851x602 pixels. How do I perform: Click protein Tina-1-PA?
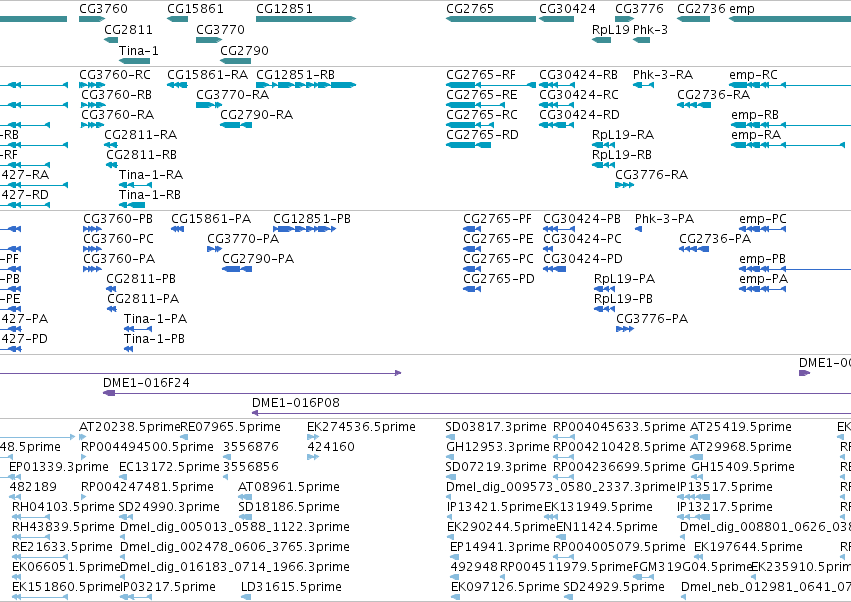[x=138, y=329]
